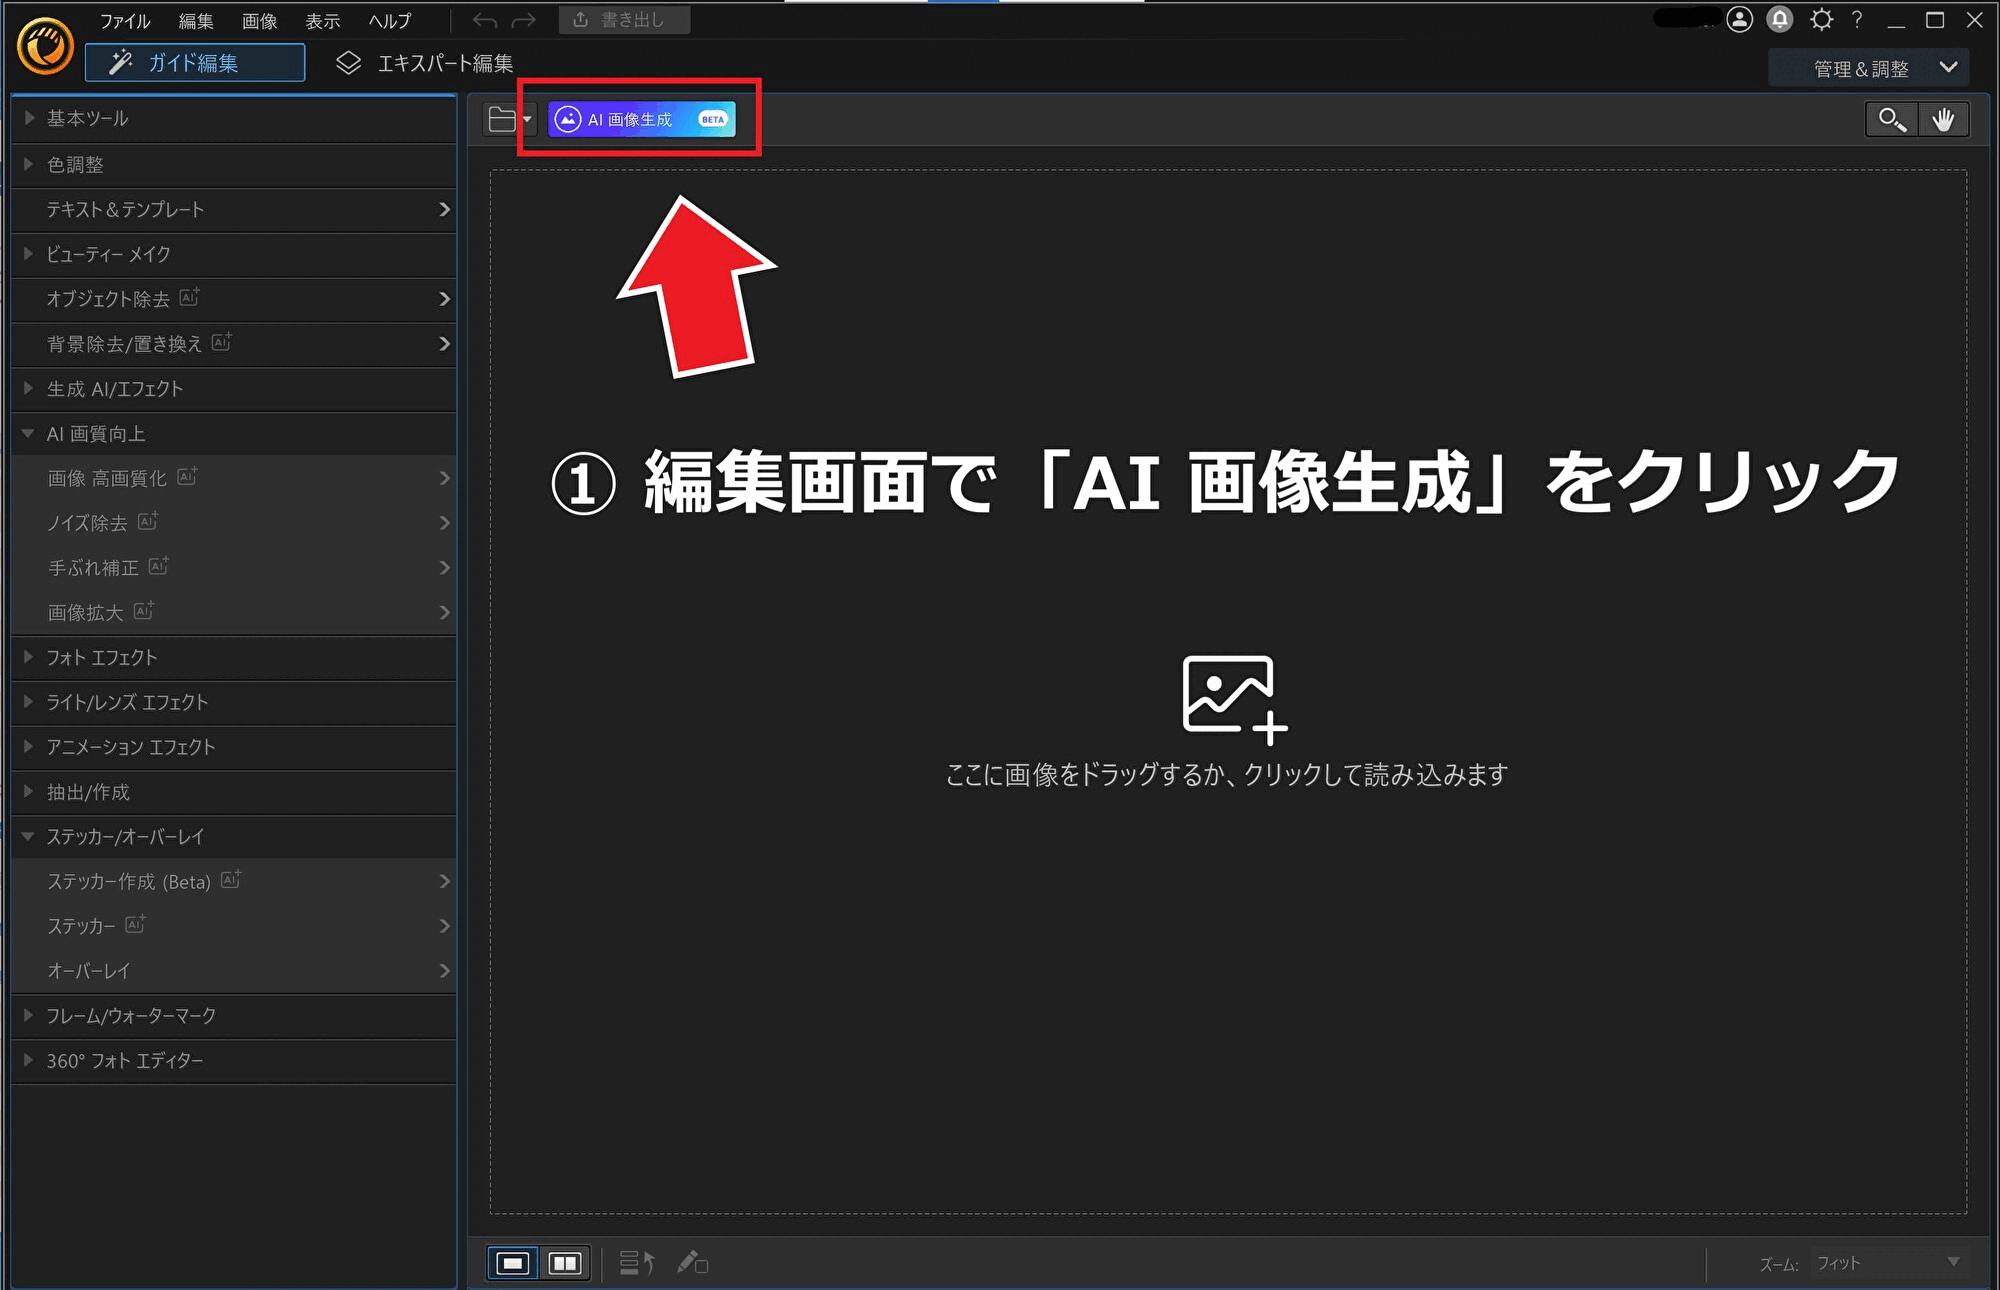The width and height of the screenshot is (2000, 1290).
Task: Open the ファイル menu
Action: (x=124, y=21)
